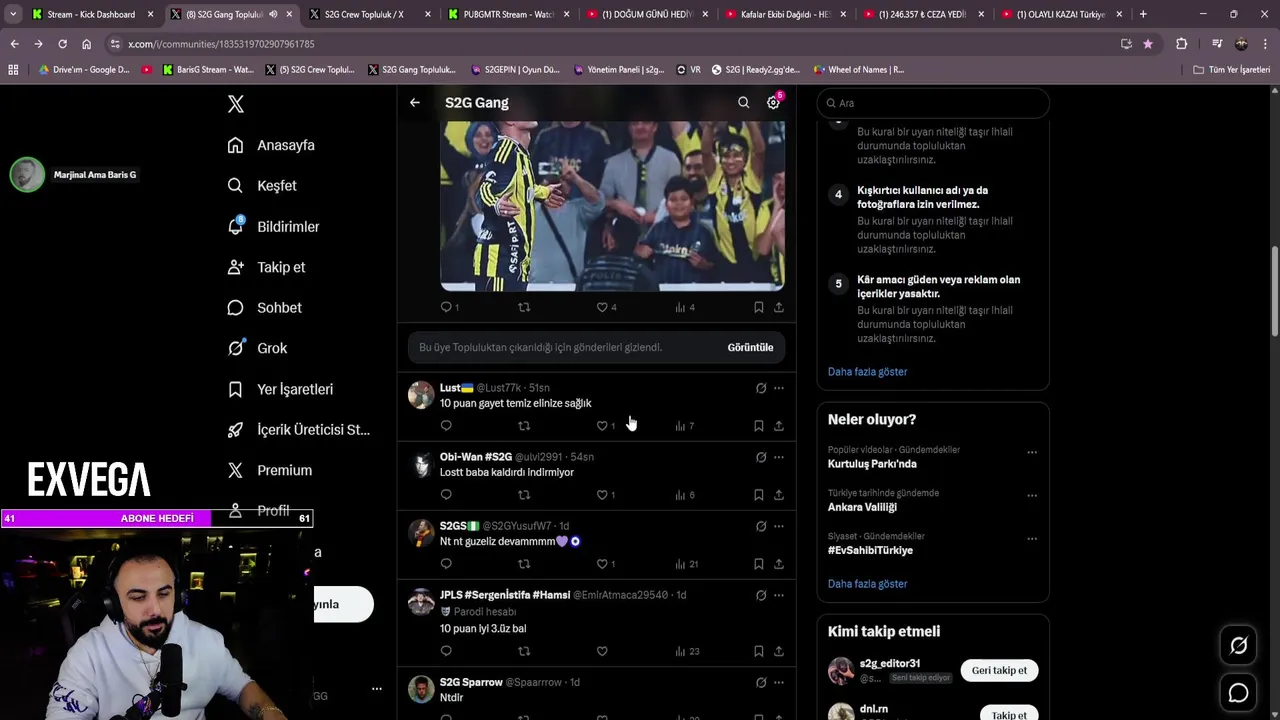
Task: Open Grok action on S2G Sparrow's post
Action: click(x=761, y=682)
